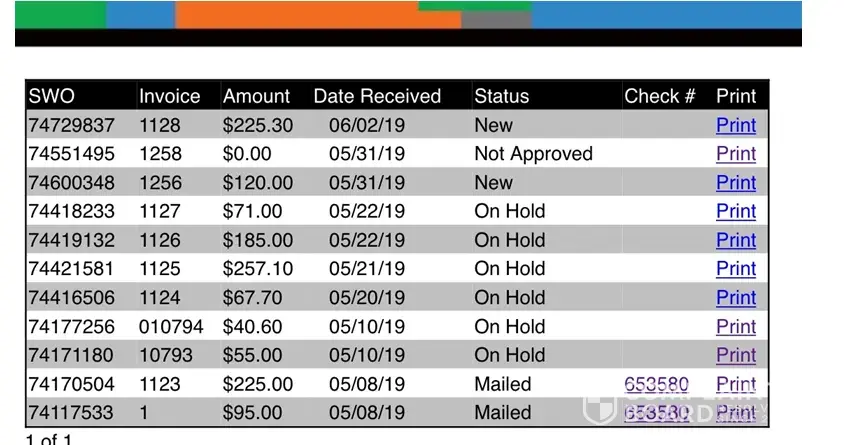This screenshot has width=844, height=445.
Task: Click the SWO column header
Action: coord(52,97)
